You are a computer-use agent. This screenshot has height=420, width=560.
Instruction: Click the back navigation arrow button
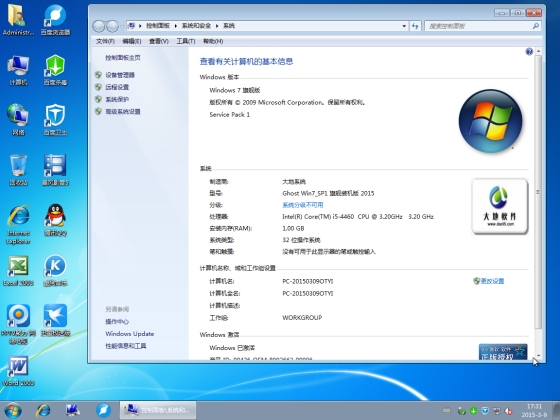point(99,26)
